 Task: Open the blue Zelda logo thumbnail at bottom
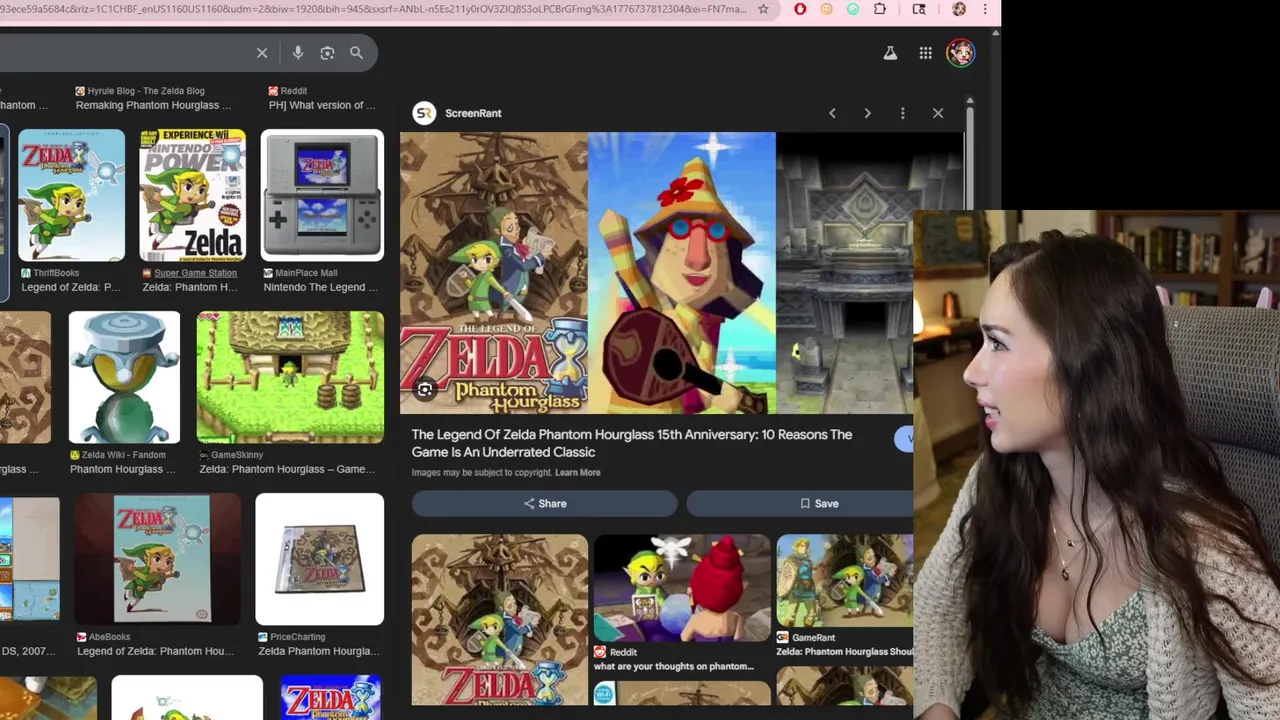331,698
